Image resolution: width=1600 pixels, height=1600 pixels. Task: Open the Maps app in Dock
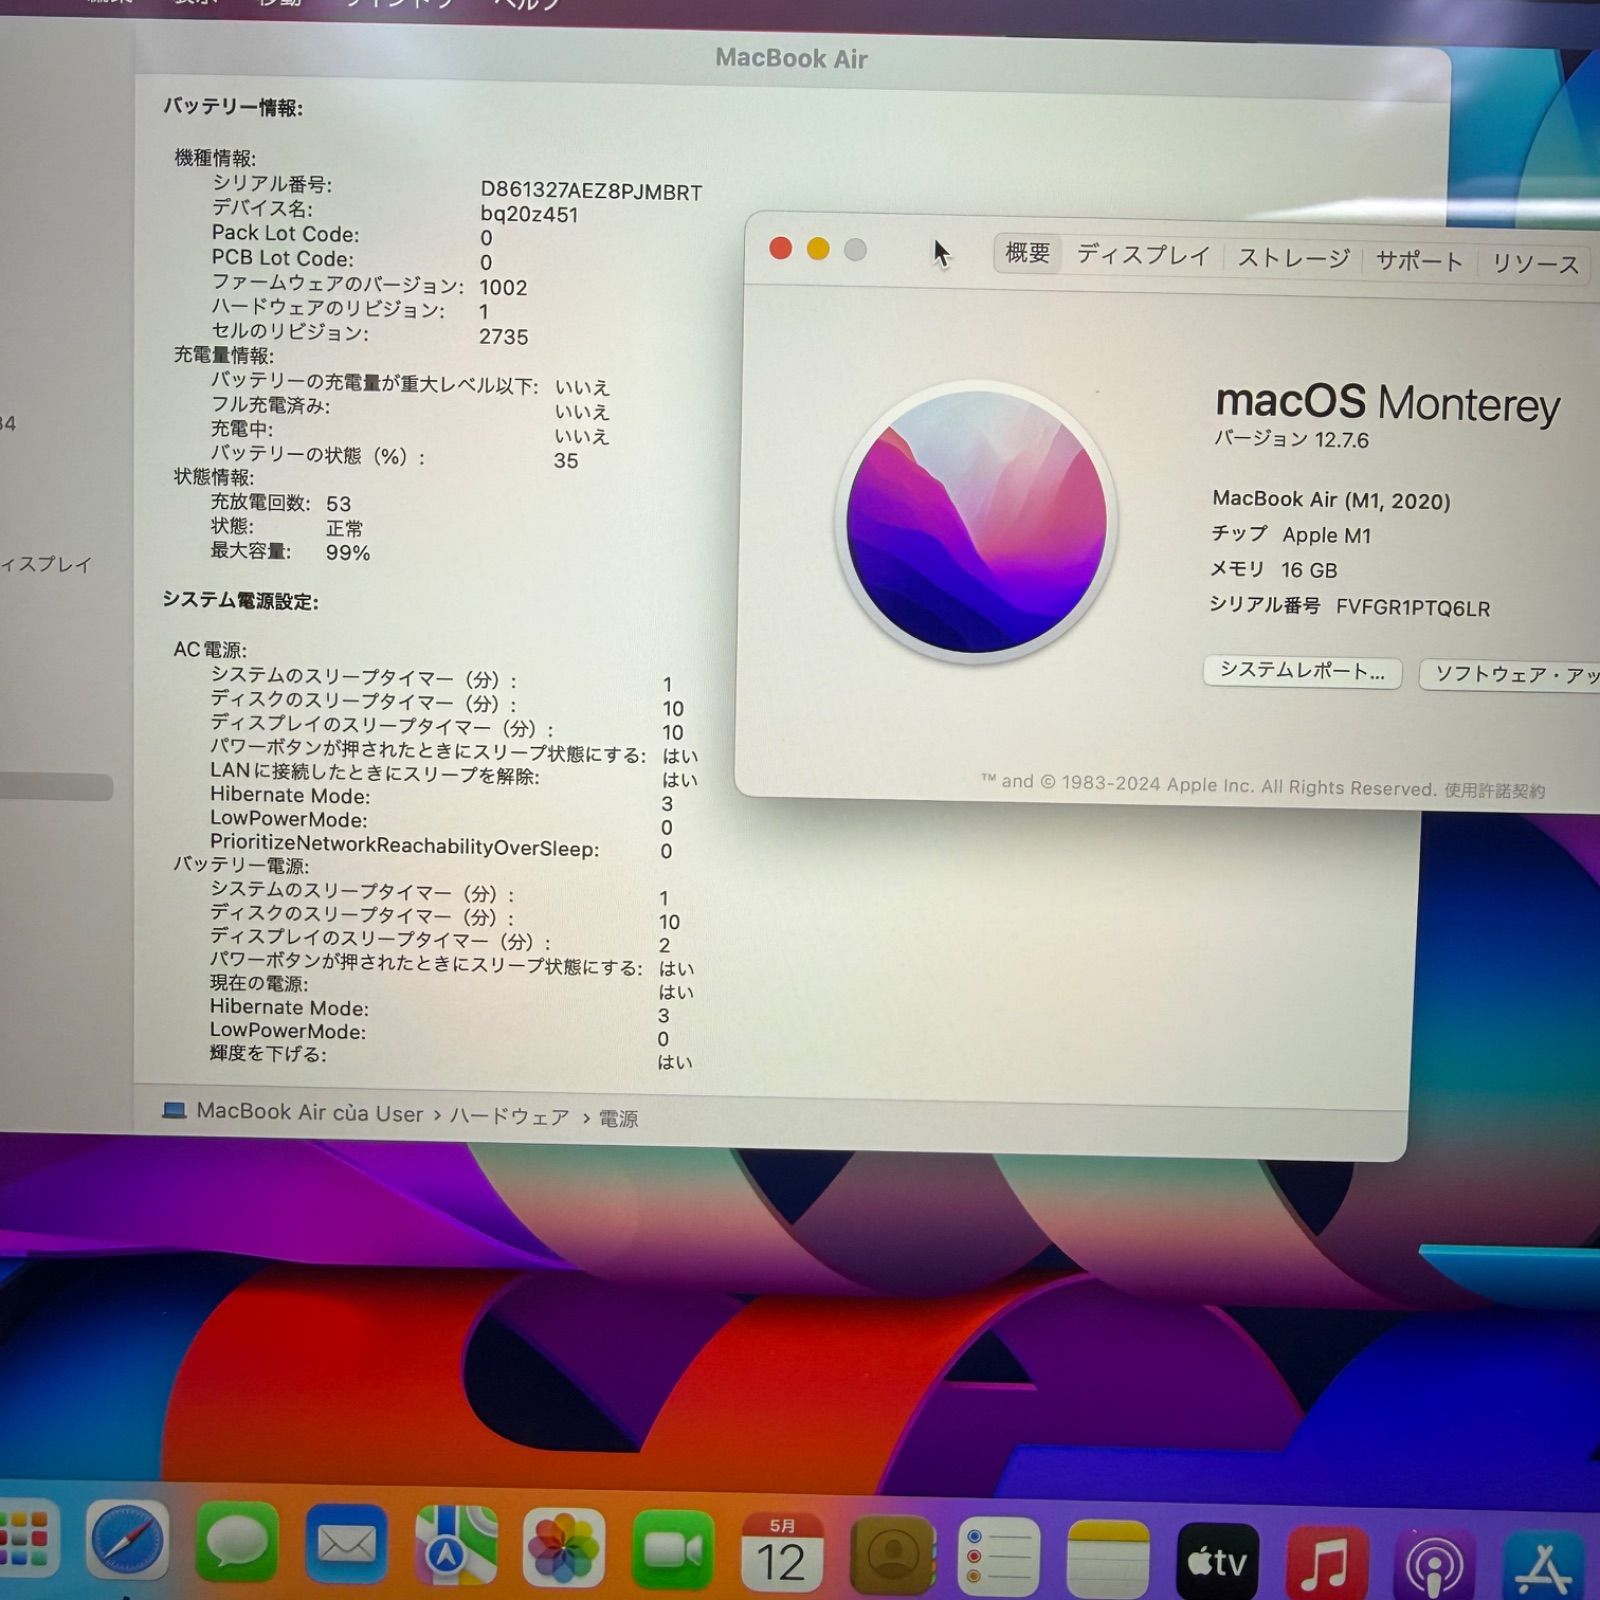456,1546
